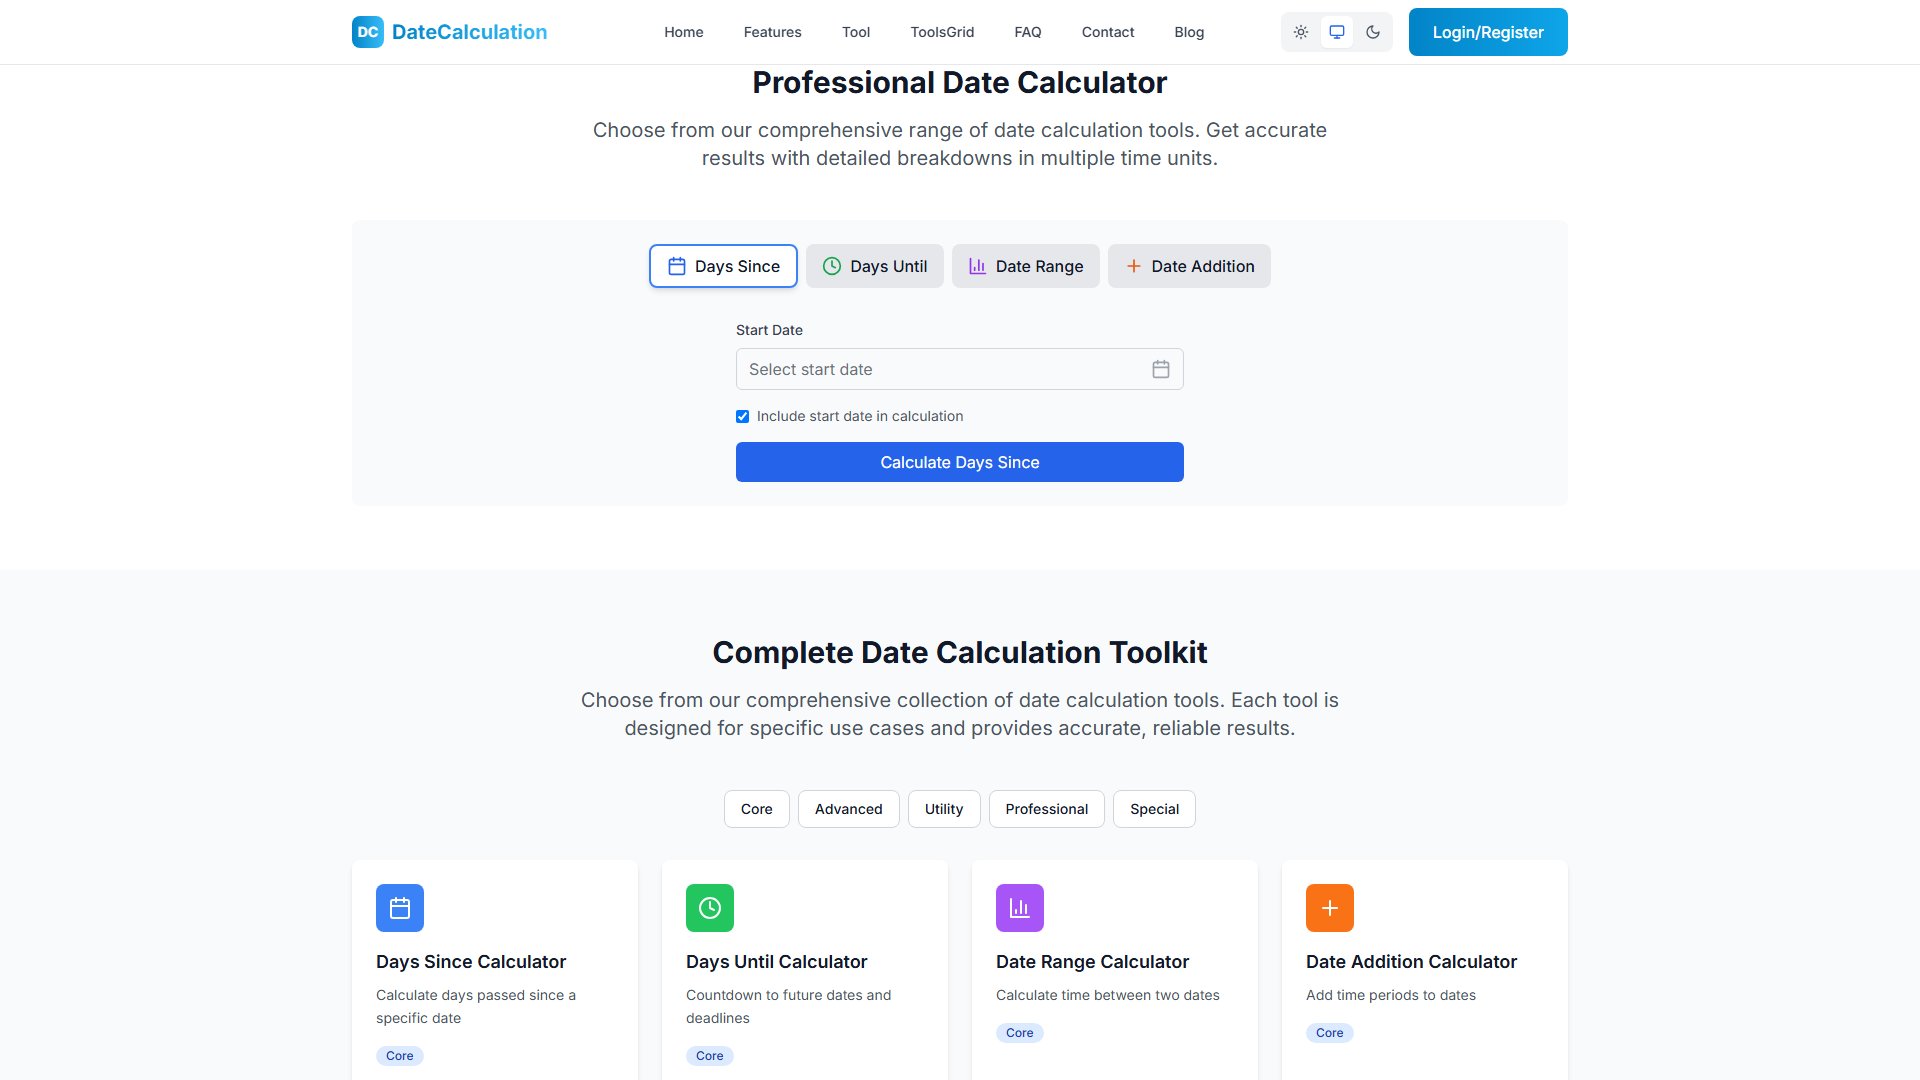Select system theme monitor icon
1920x1080 pixels.
(1337, 32)
